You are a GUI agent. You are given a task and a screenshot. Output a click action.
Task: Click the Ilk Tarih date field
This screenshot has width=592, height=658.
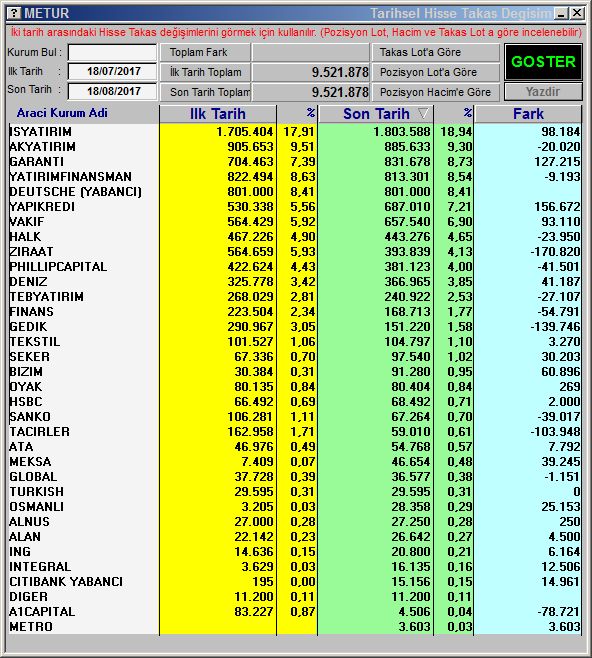(x=112, y=71)
